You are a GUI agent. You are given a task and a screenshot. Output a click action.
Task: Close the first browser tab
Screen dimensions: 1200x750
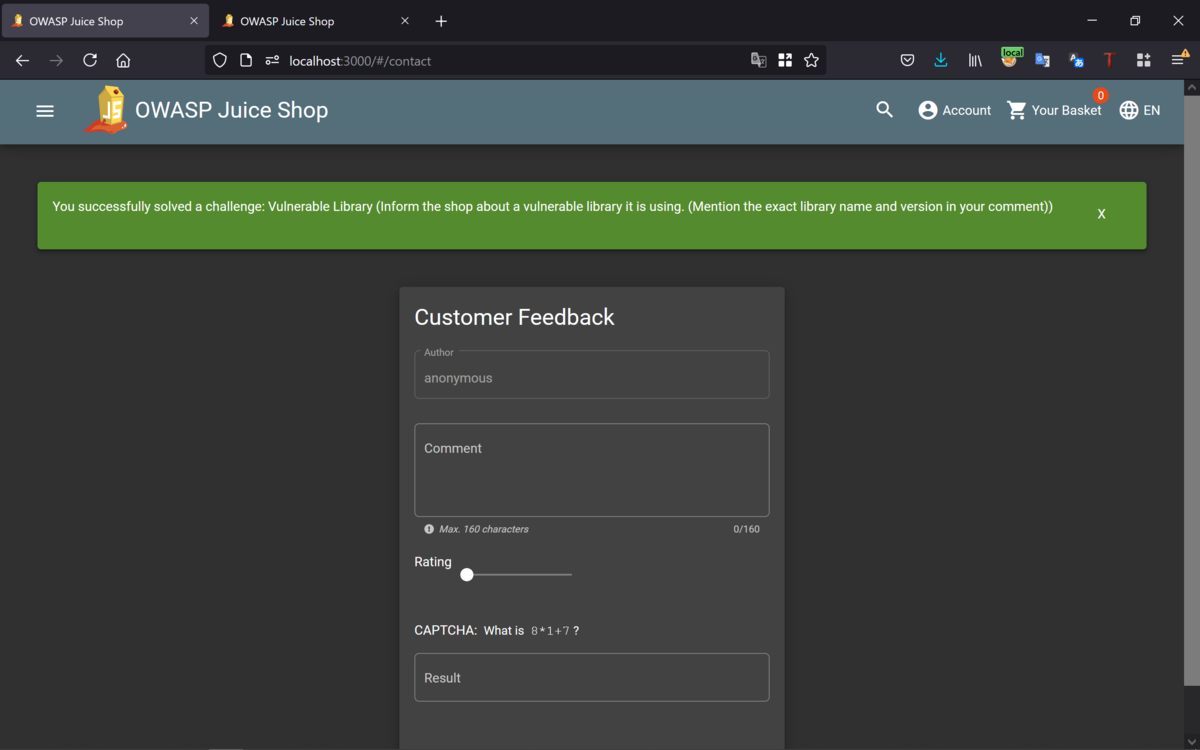click(194, 21)
